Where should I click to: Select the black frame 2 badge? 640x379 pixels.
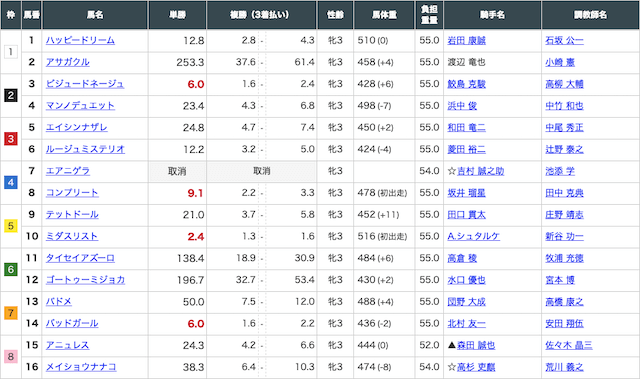pos(11,95)
